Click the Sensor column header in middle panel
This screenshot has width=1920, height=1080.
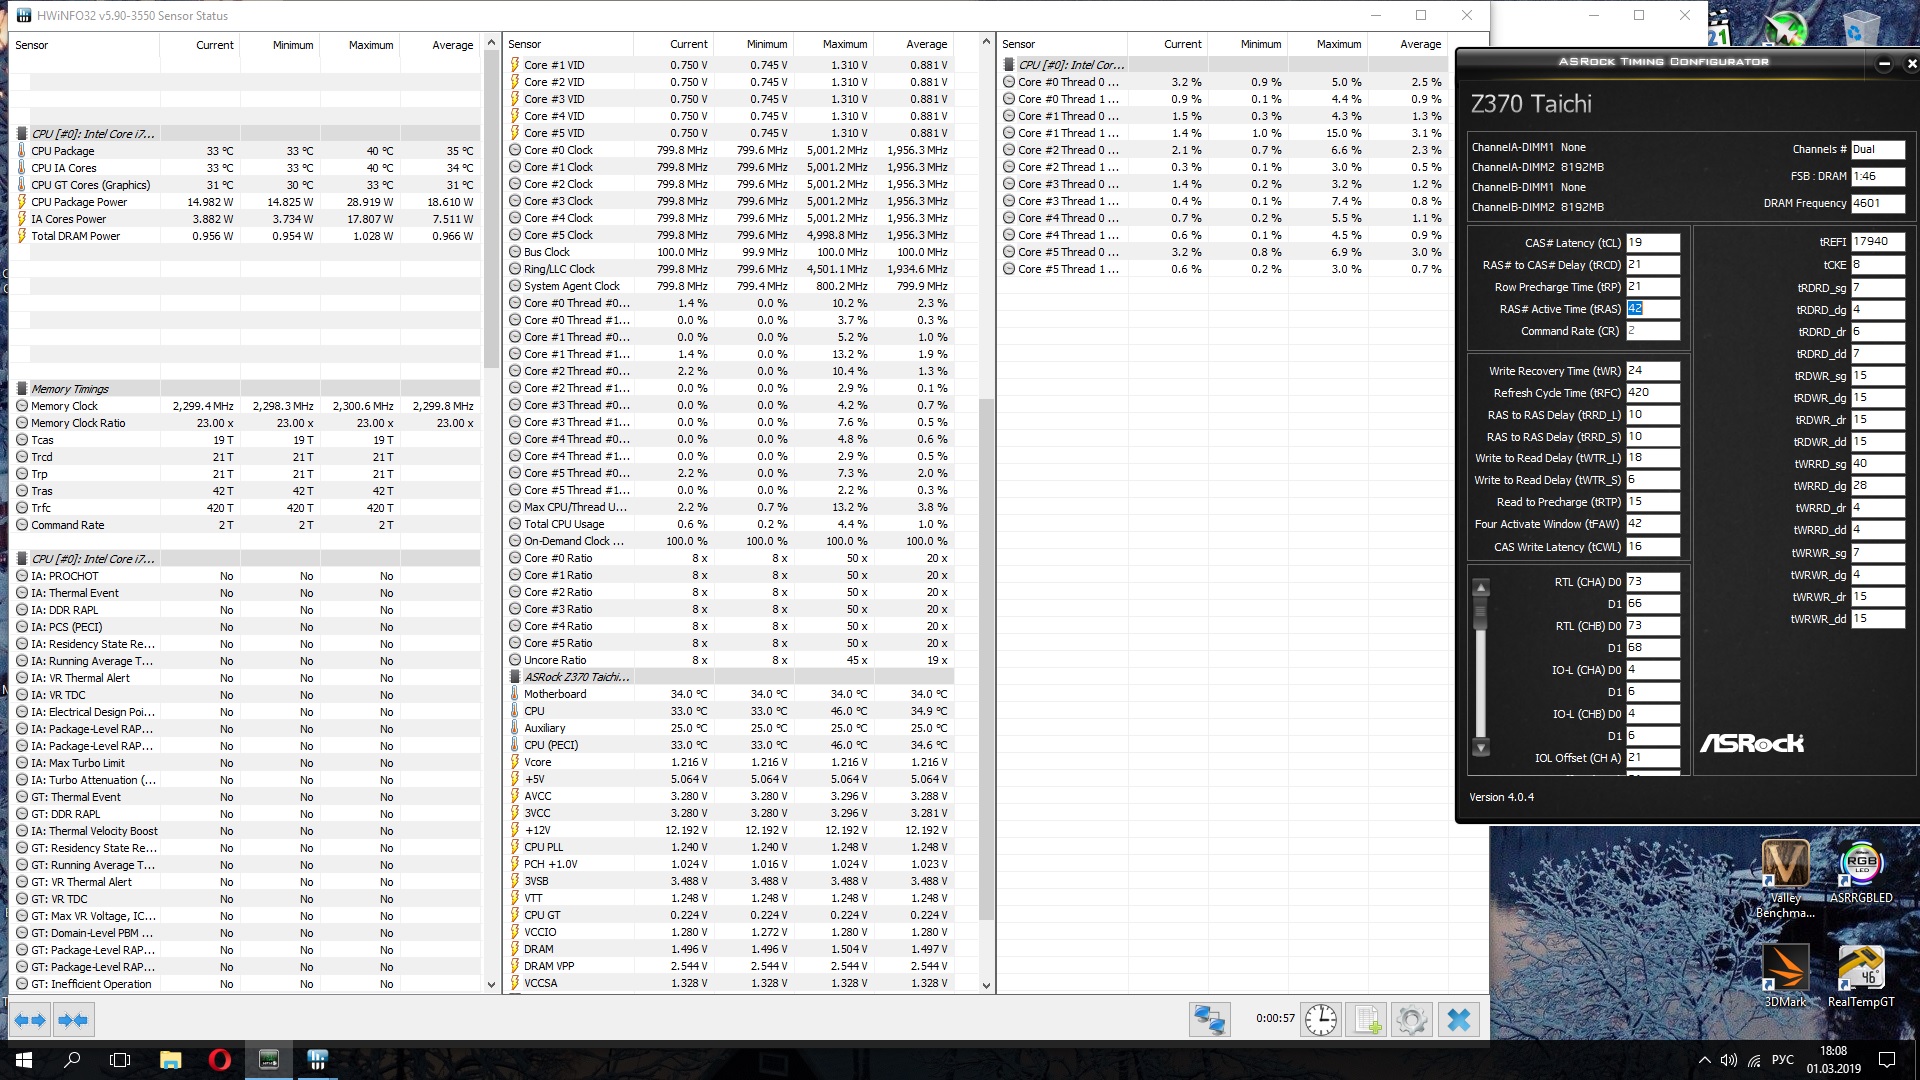click(525, 44)
